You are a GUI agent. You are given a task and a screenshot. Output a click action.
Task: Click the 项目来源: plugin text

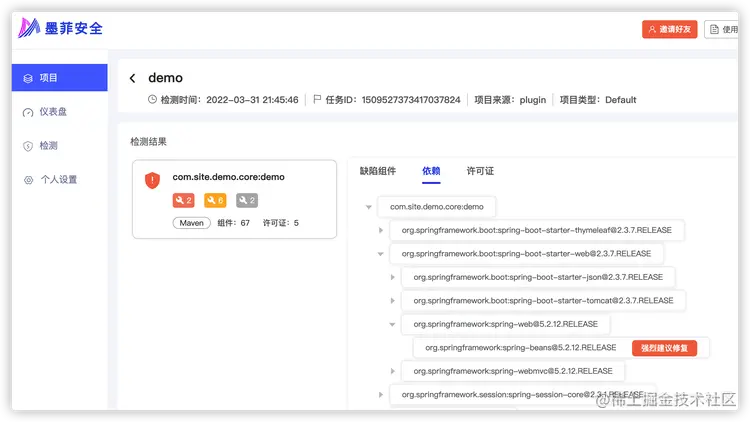(510, 100)
